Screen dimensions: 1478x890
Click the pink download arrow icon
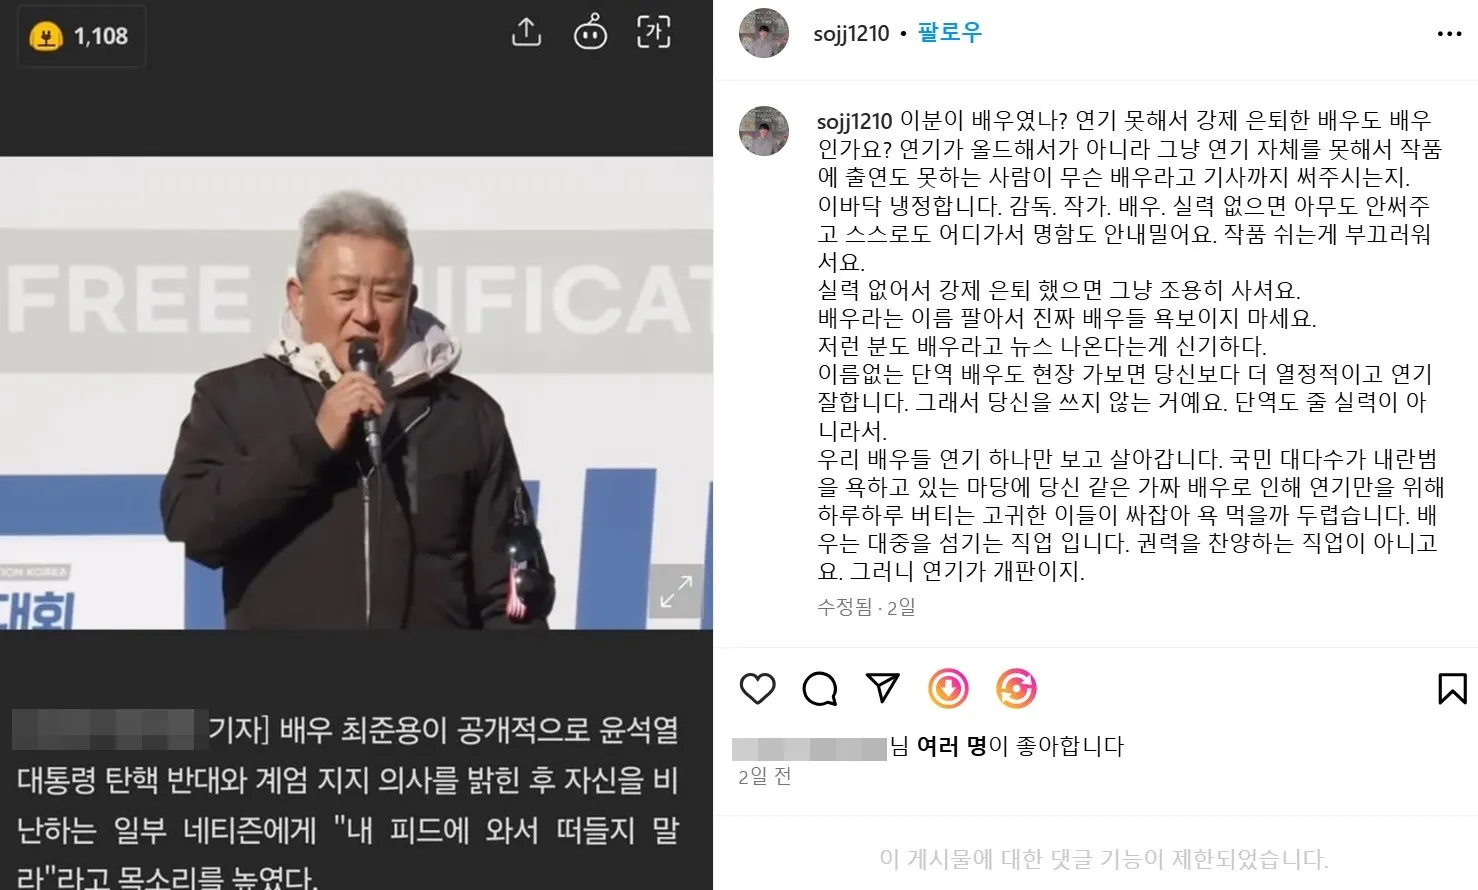click(948, 688)
